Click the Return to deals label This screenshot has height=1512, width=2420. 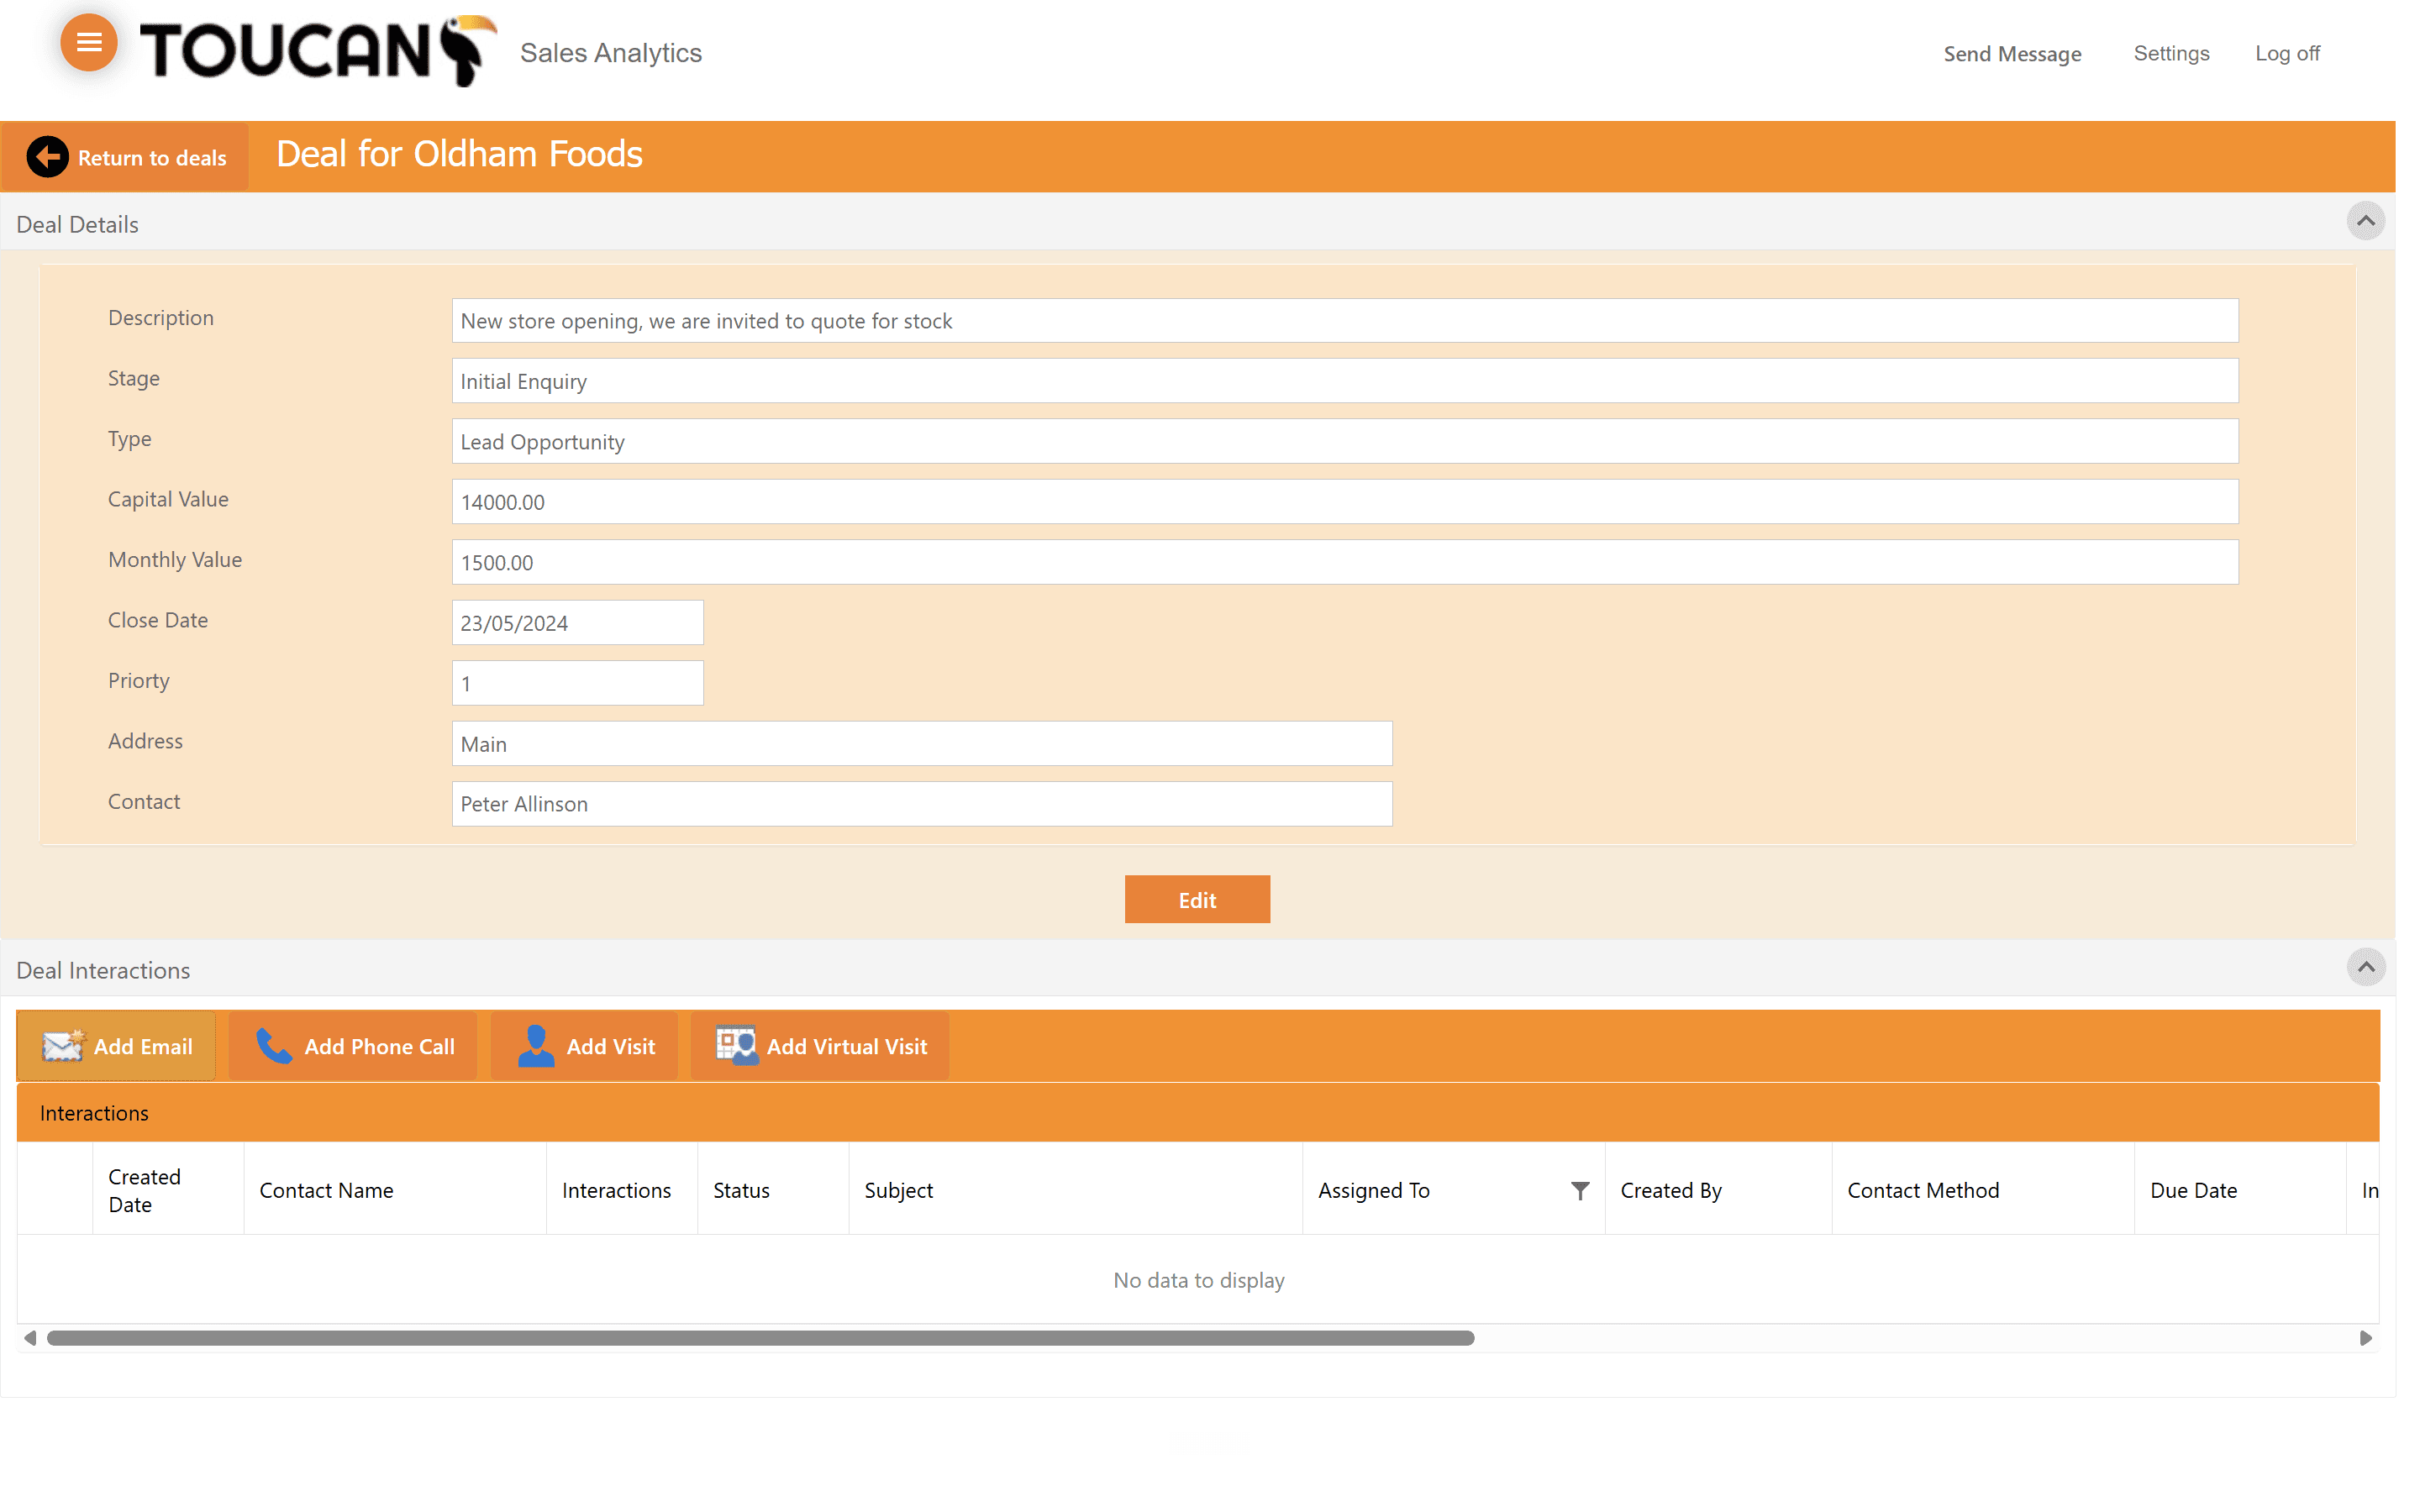tap(152, 158)
